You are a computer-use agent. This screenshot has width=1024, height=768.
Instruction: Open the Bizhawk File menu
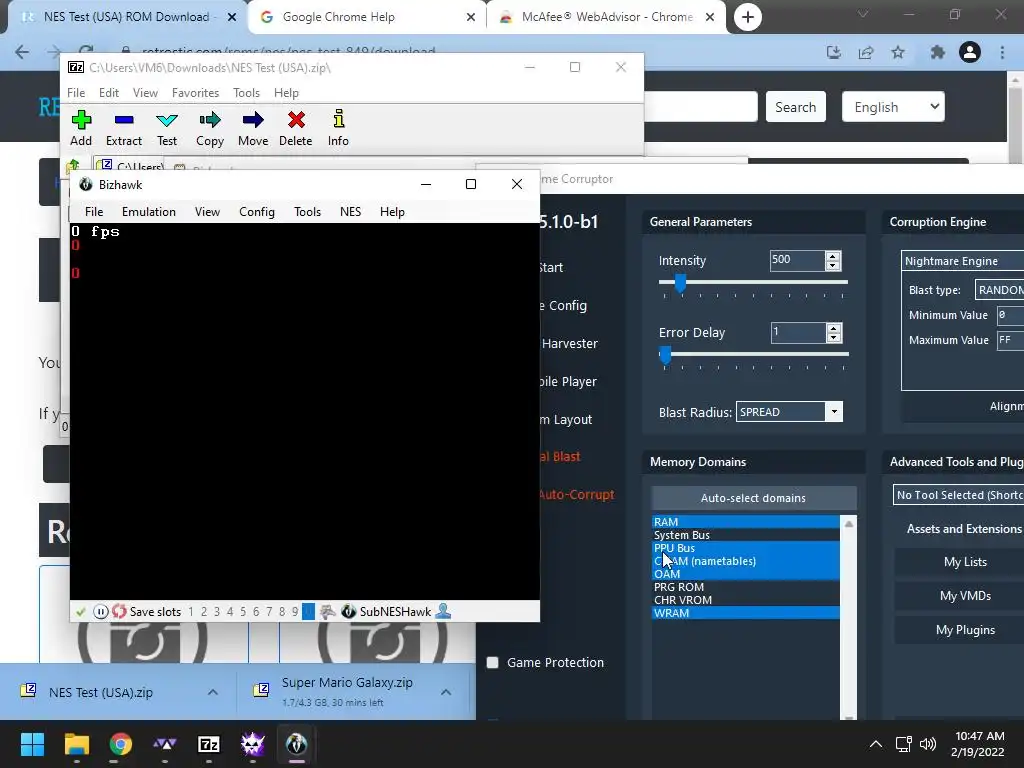click(94, 212)
